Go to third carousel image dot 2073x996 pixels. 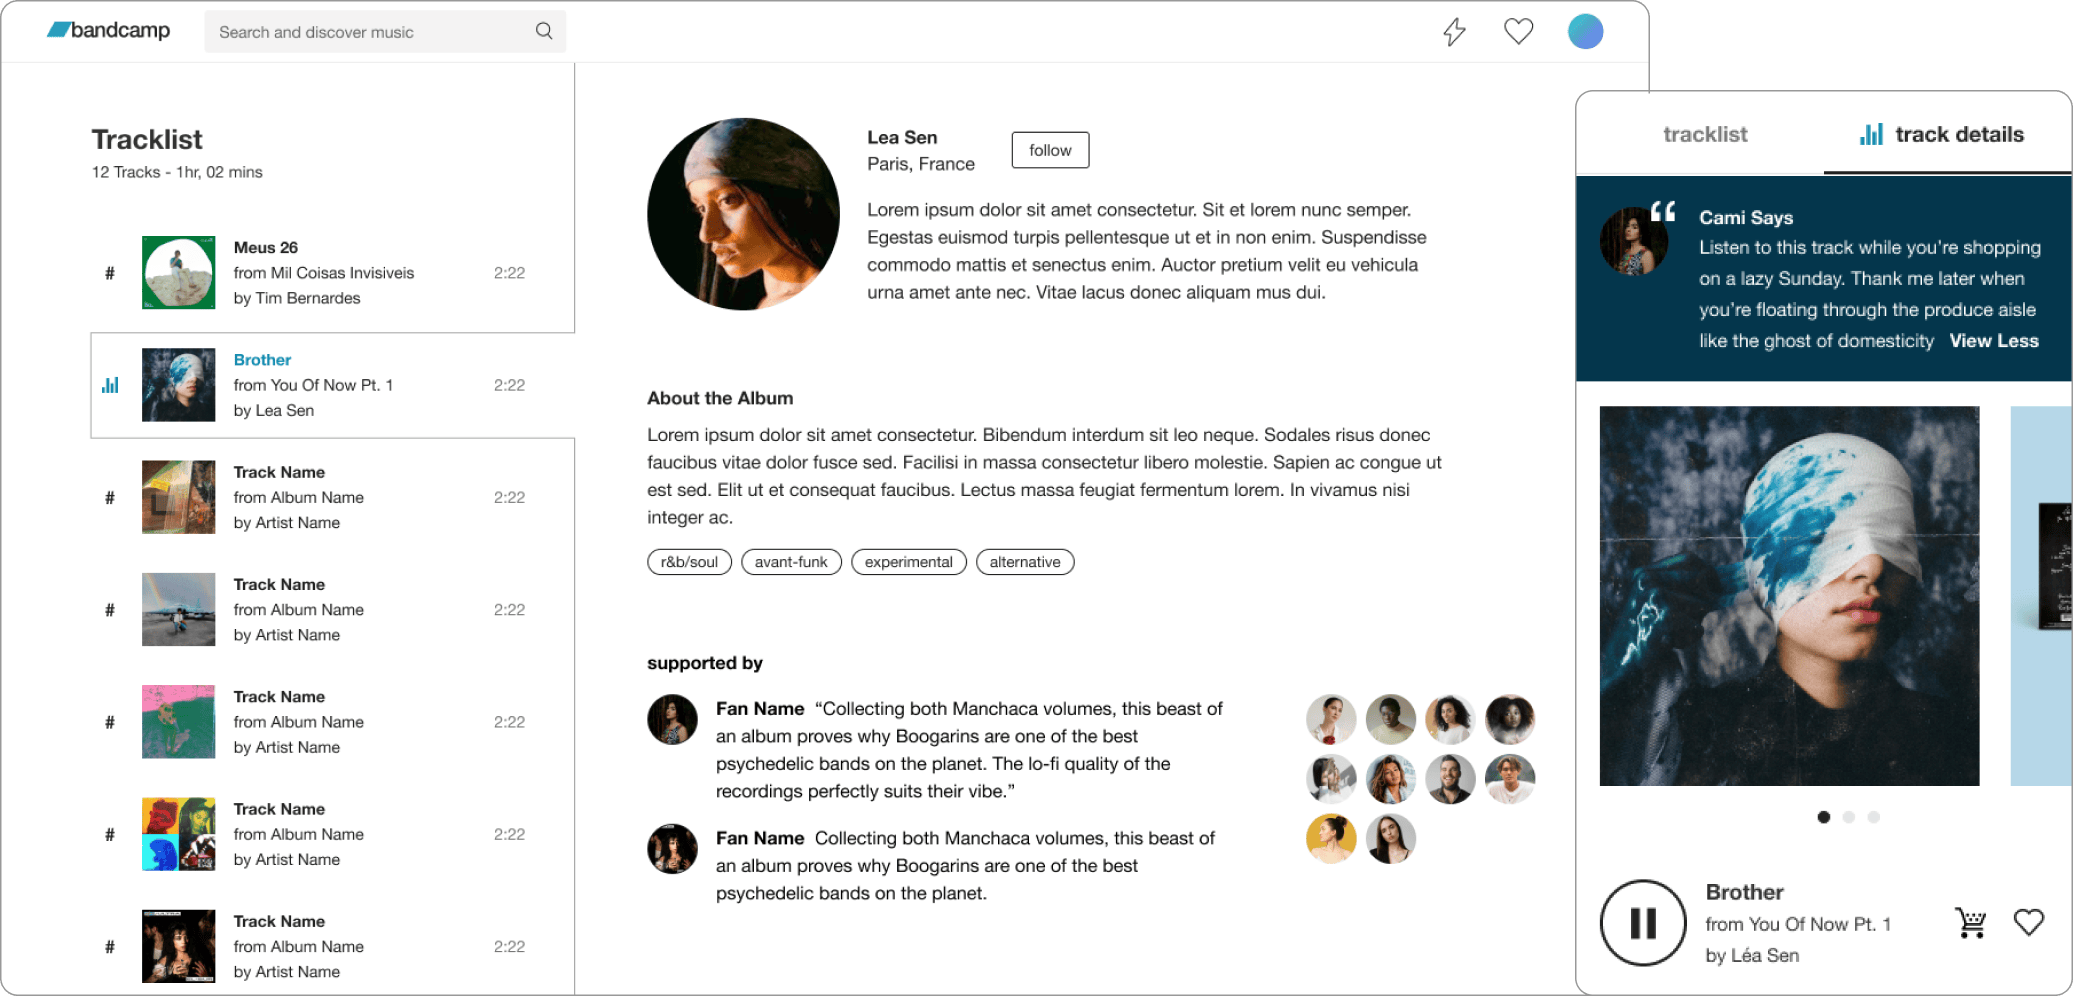[1874, 817]
